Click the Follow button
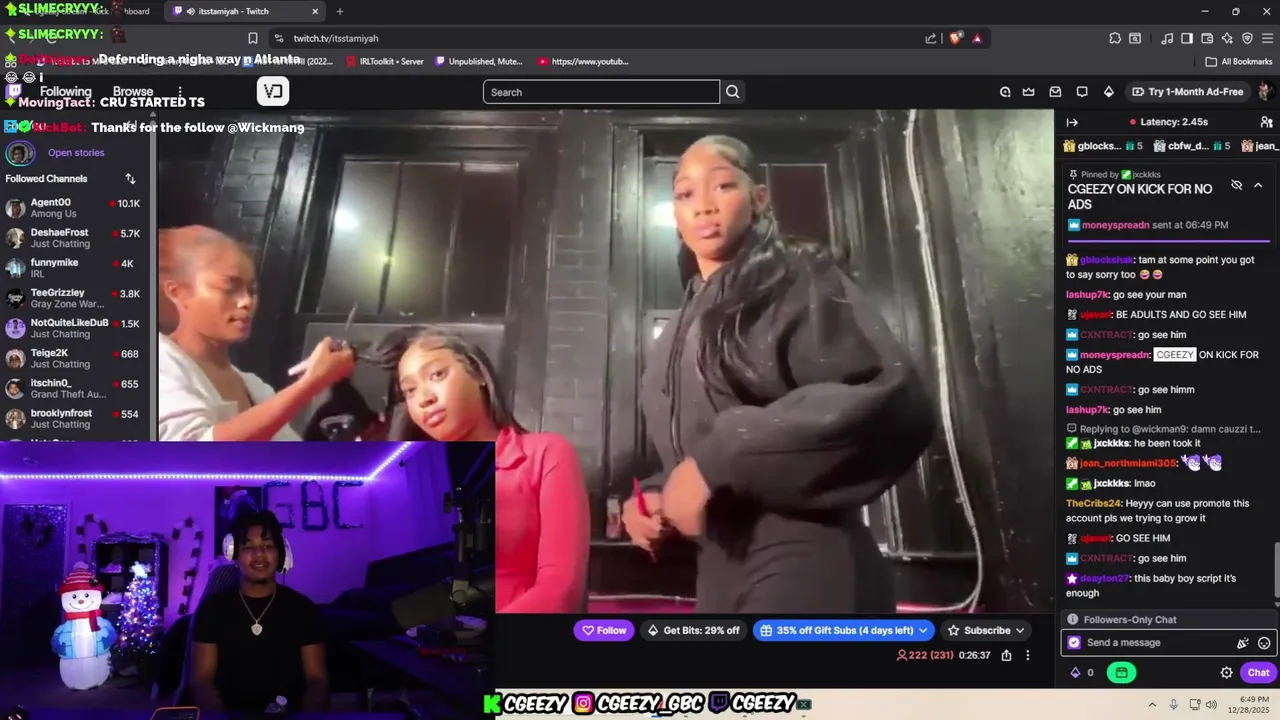 (x=604, y=630)
